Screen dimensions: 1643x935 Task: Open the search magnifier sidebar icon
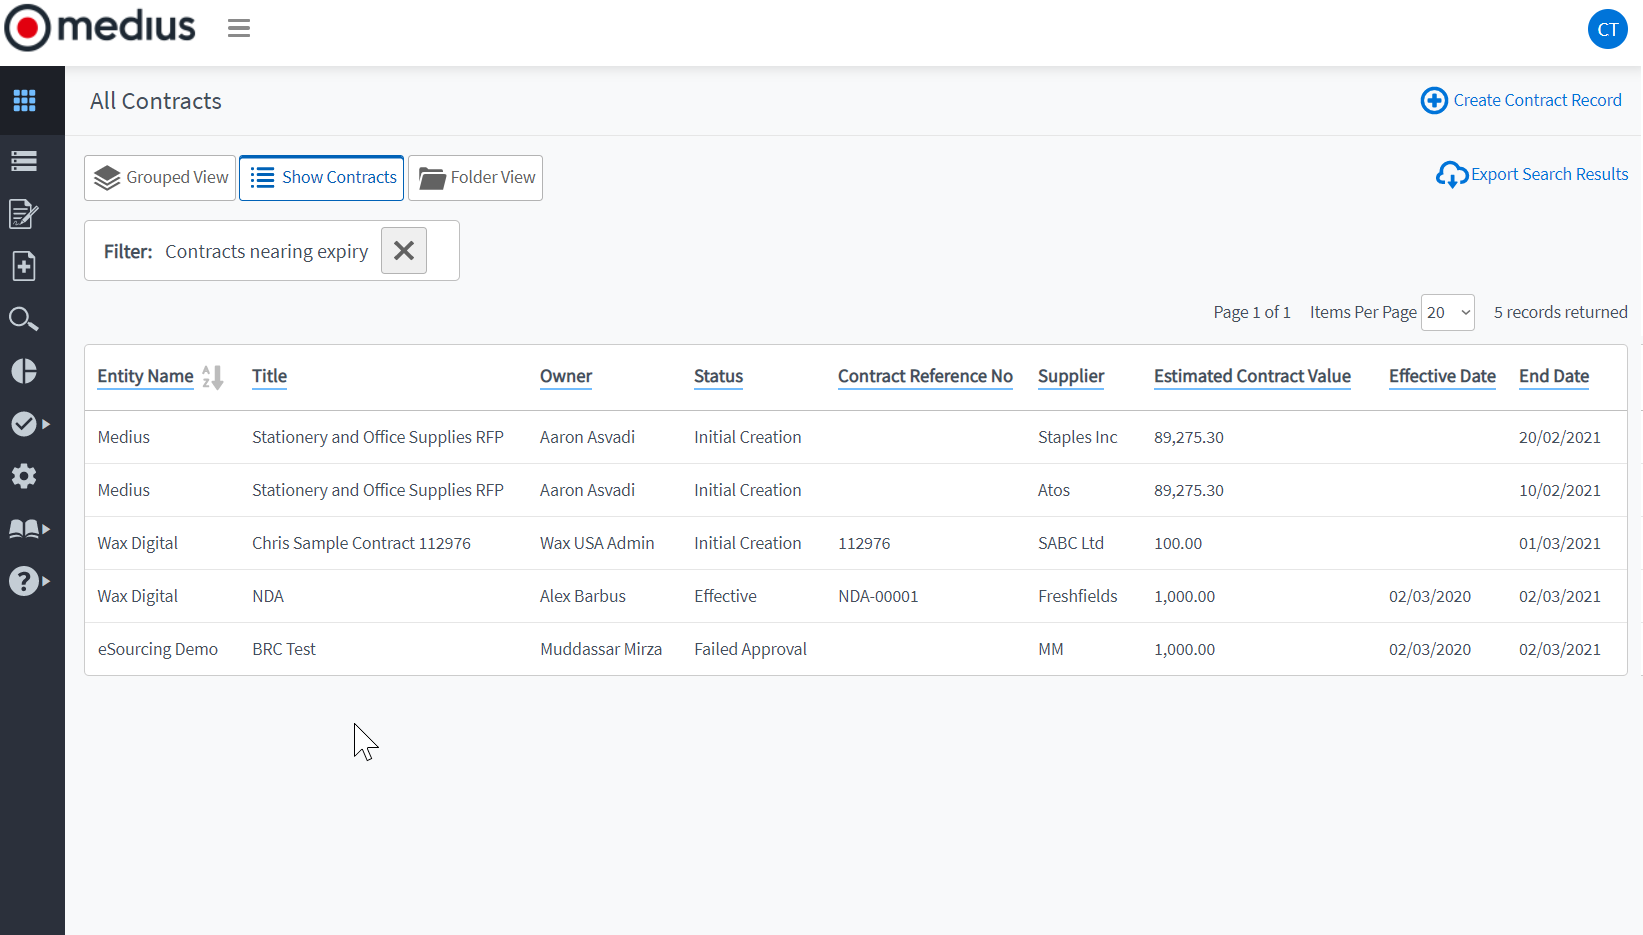24,319
